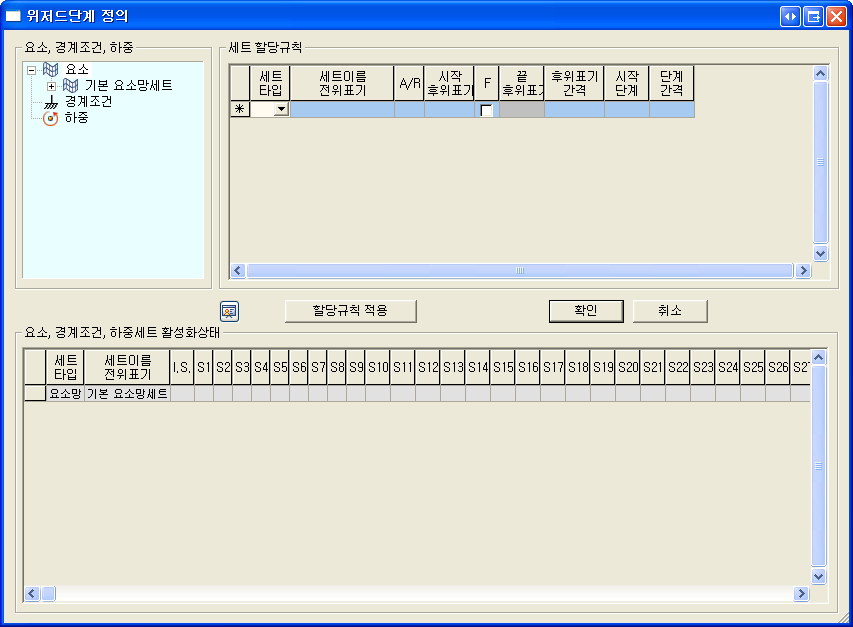853x627 pixels.
Task: Open the 세트 타입 dropdown in the rule row
Action: click(281, 110)
